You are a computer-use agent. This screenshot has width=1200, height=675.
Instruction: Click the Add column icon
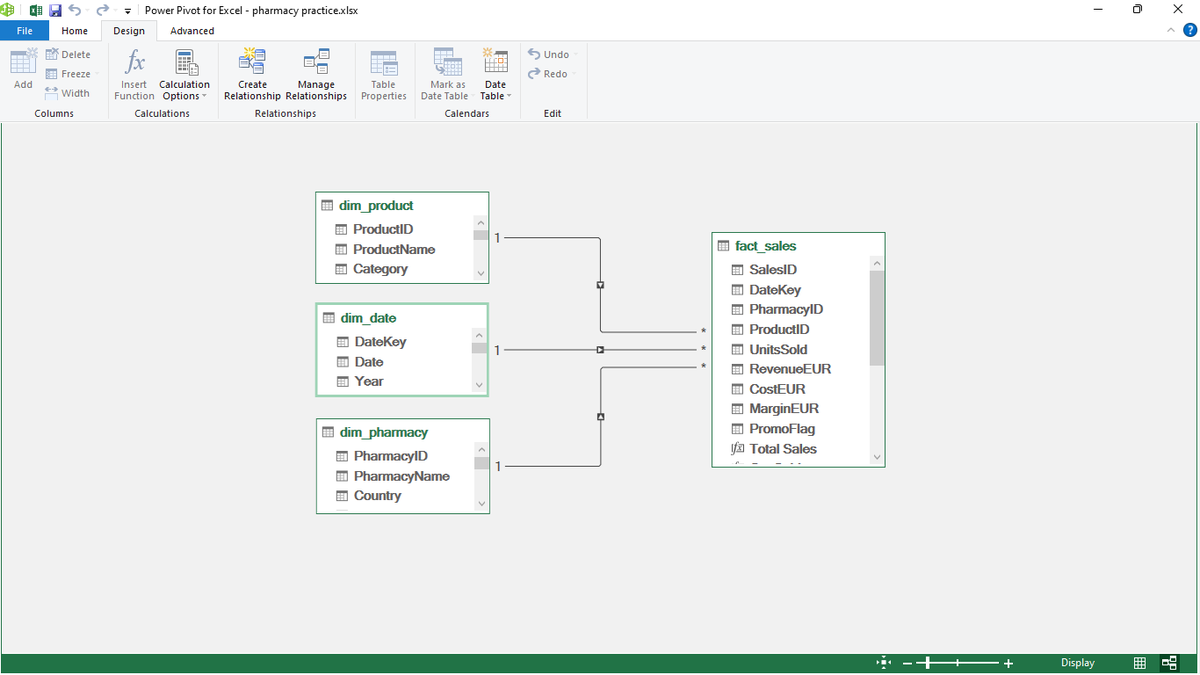coord(23,61)
